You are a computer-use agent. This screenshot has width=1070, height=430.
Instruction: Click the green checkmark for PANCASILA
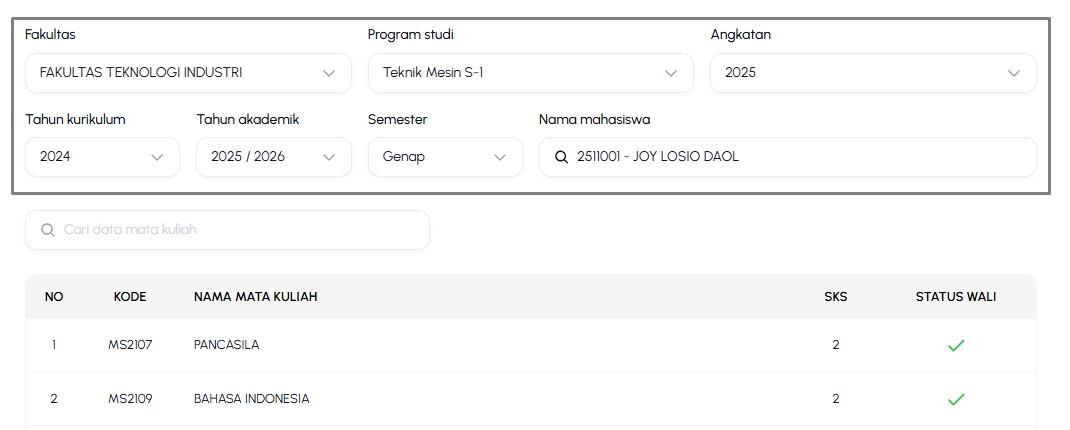955,345
